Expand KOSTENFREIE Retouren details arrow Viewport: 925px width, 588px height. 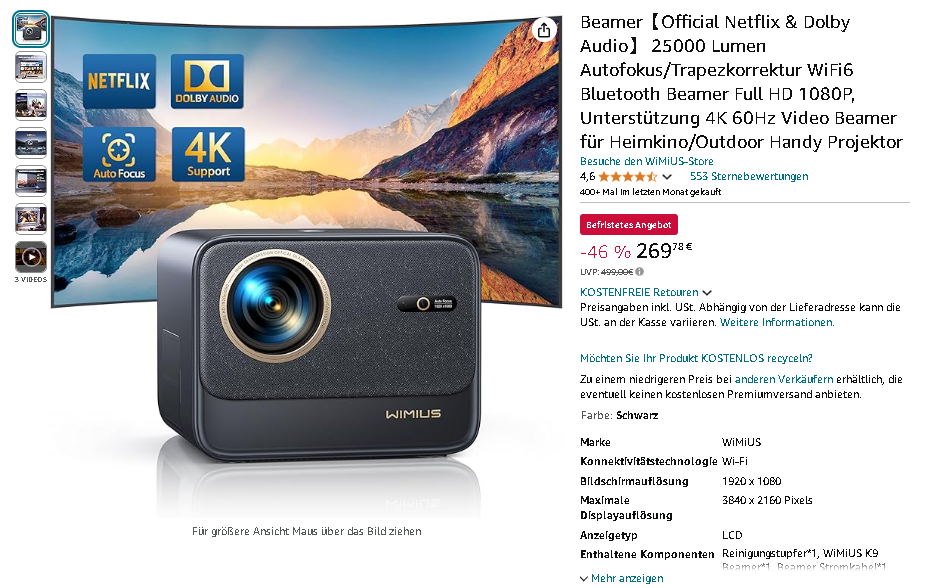707,293
